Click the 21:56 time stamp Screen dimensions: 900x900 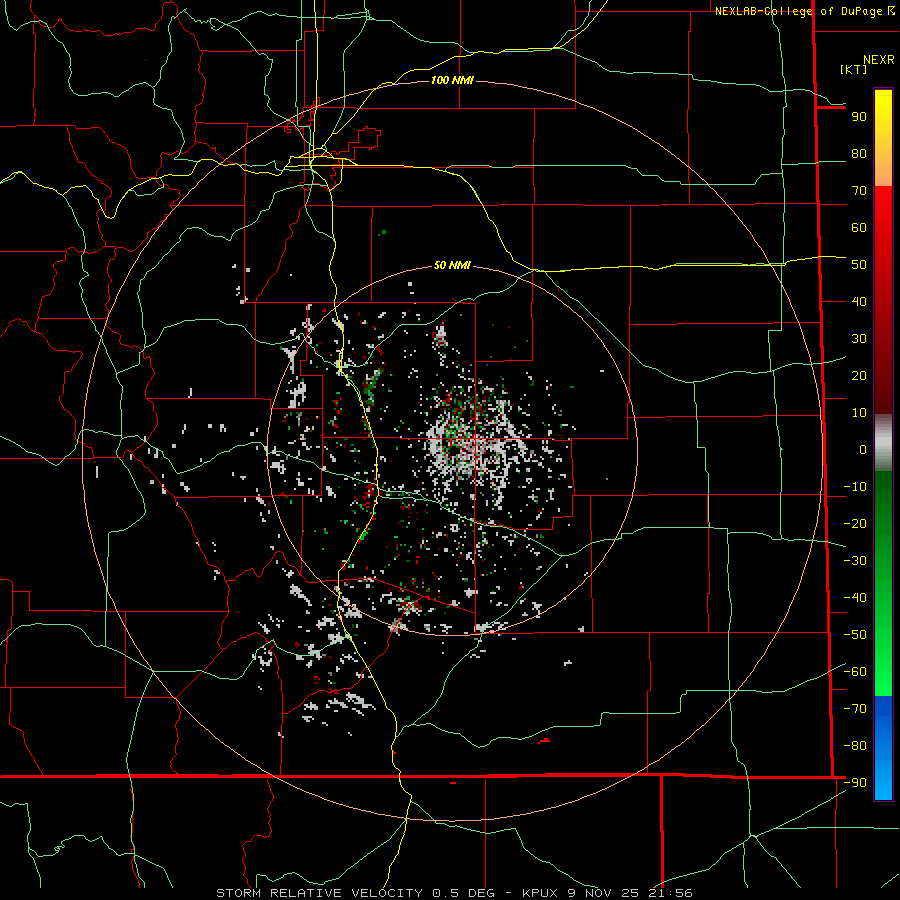tap(670, 893)
